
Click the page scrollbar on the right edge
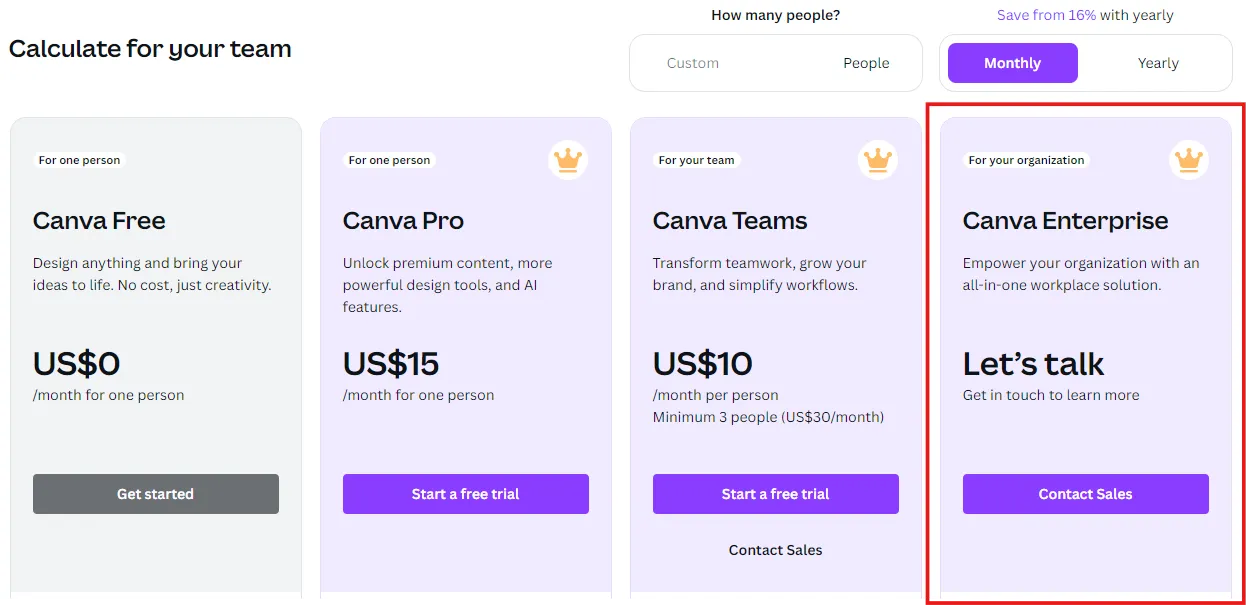pyautogui.click(x=1243, y=300)
